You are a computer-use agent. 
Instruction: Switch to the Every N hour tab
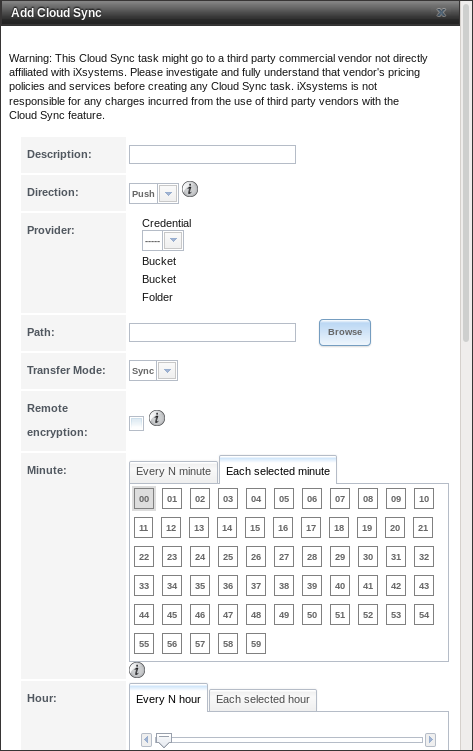point(168,699)
